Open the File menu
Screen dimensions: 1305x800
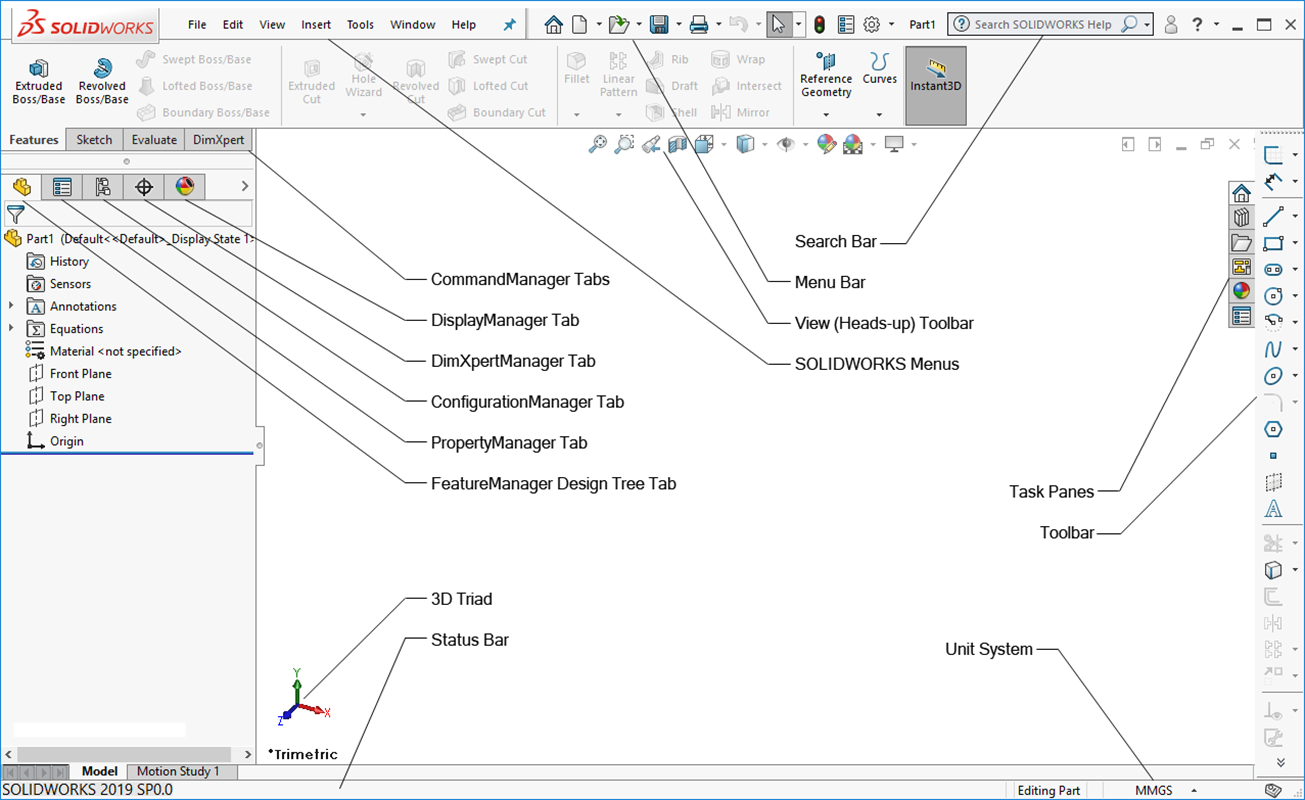197,24
